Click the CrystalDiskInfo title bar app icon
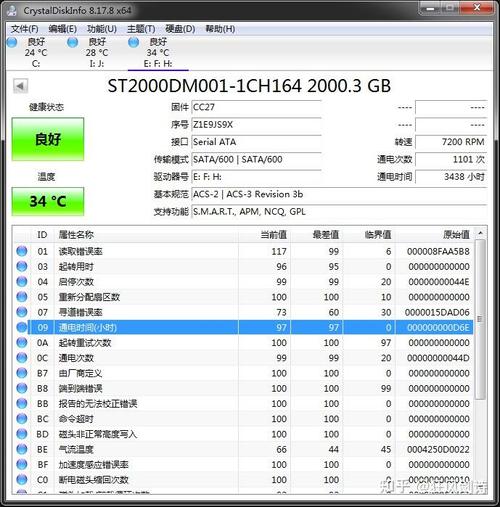Image resolution: width=500 pixels, height=507 pixels. (x=12, y=11)
